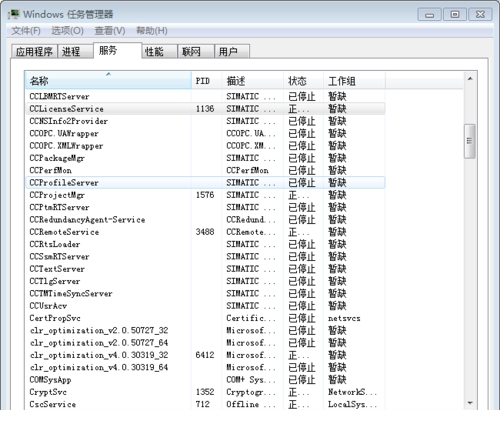
Task: Click the vertical scrollbar thumb
Action: (x=470, y=141)
